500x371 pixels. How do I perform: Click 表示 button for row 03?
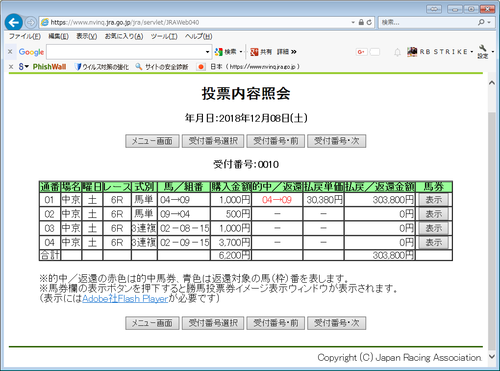[x=433, y=228]
